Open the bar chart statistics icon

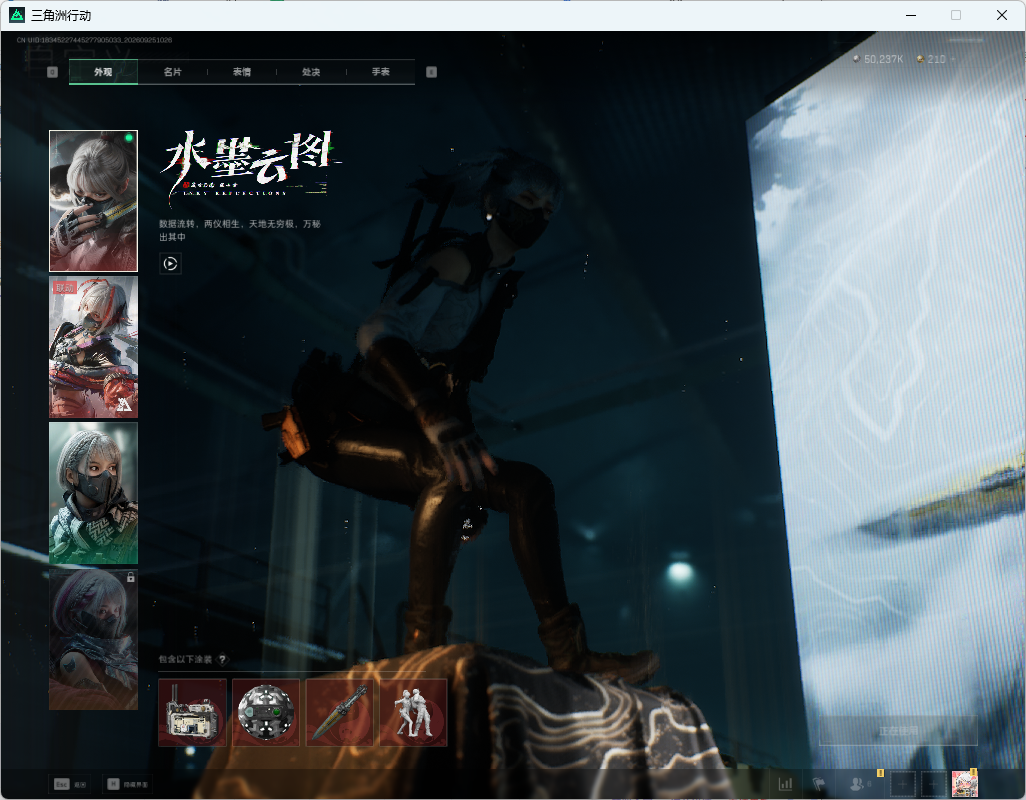[785, 783]
